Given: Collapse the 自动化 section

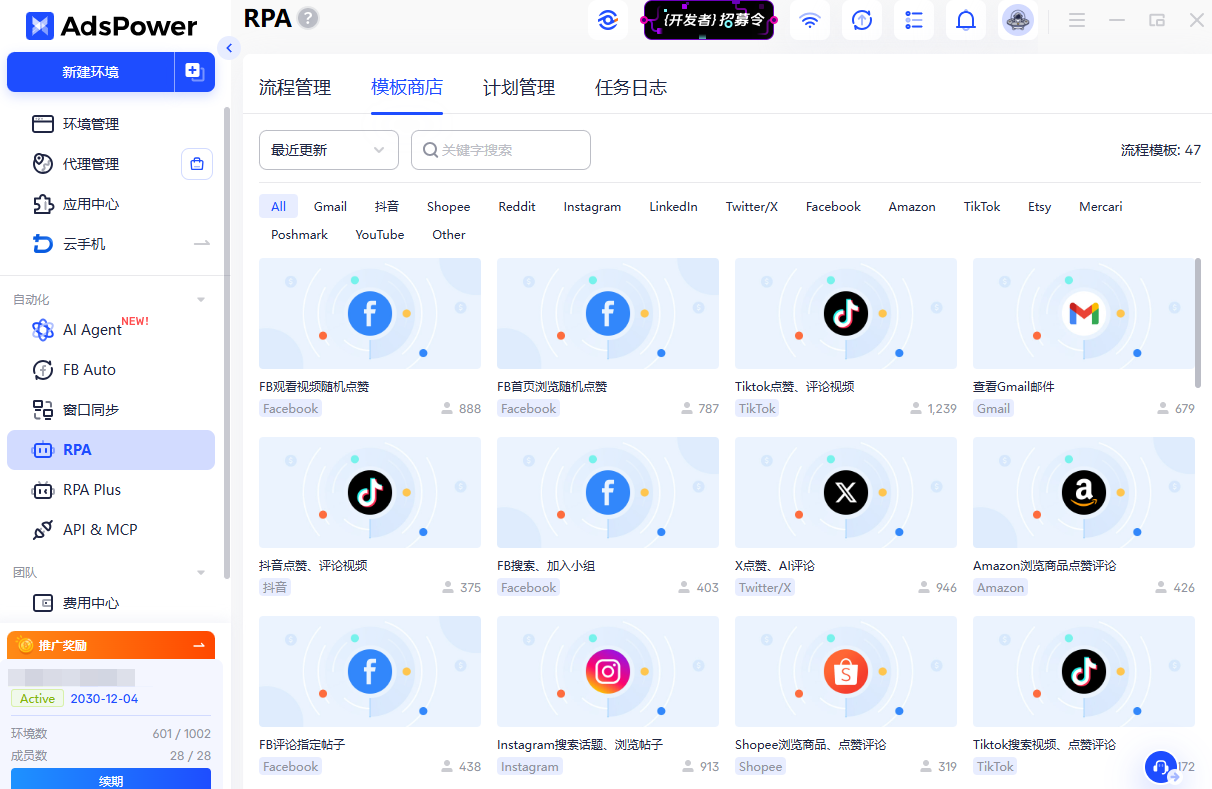Looking at the screenshot, I should click(x=201, y=300).
